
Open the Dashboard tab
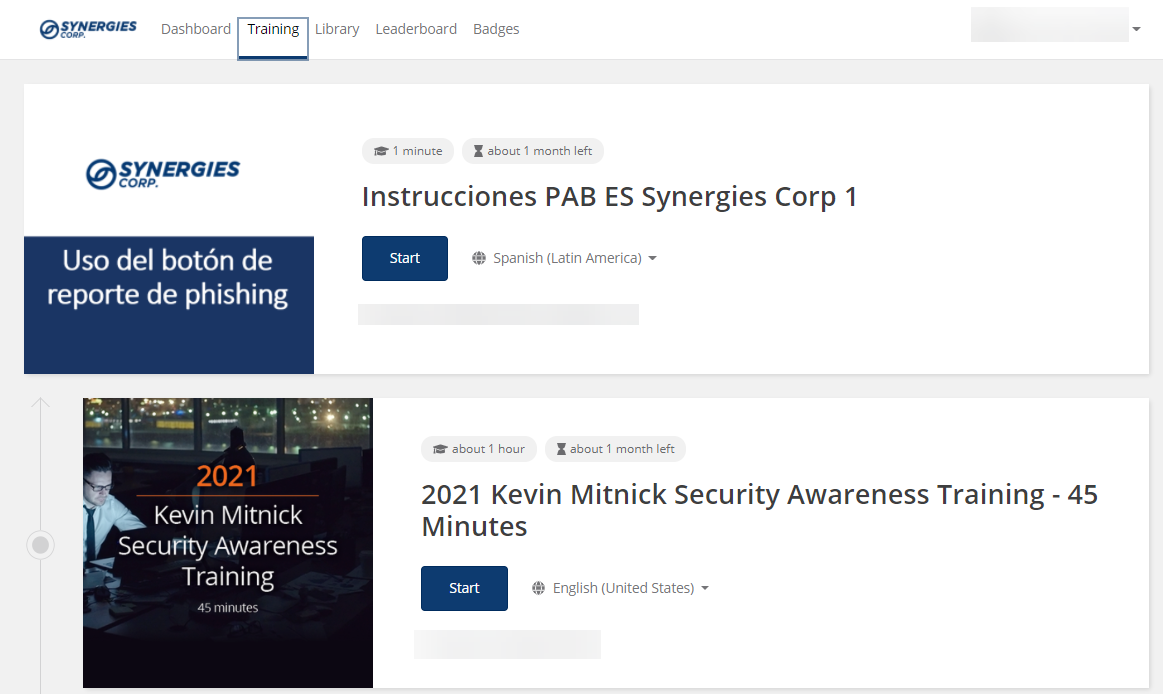click(x=196, y=29)
